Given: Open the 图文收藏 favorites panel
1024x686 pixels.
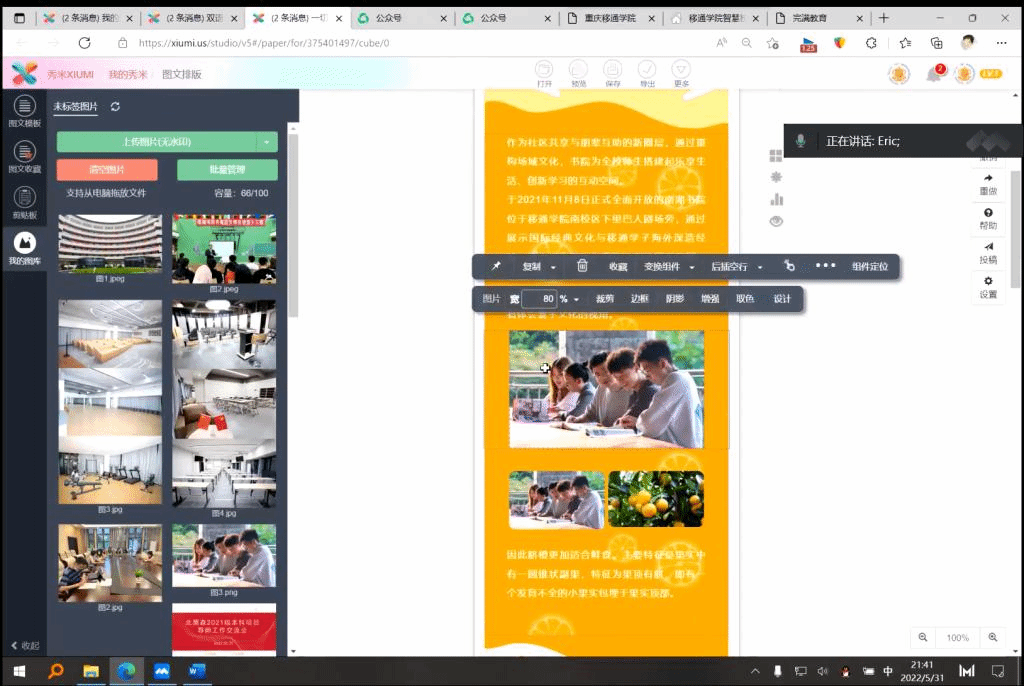Looking at the screenshot, I should [24, 155].
